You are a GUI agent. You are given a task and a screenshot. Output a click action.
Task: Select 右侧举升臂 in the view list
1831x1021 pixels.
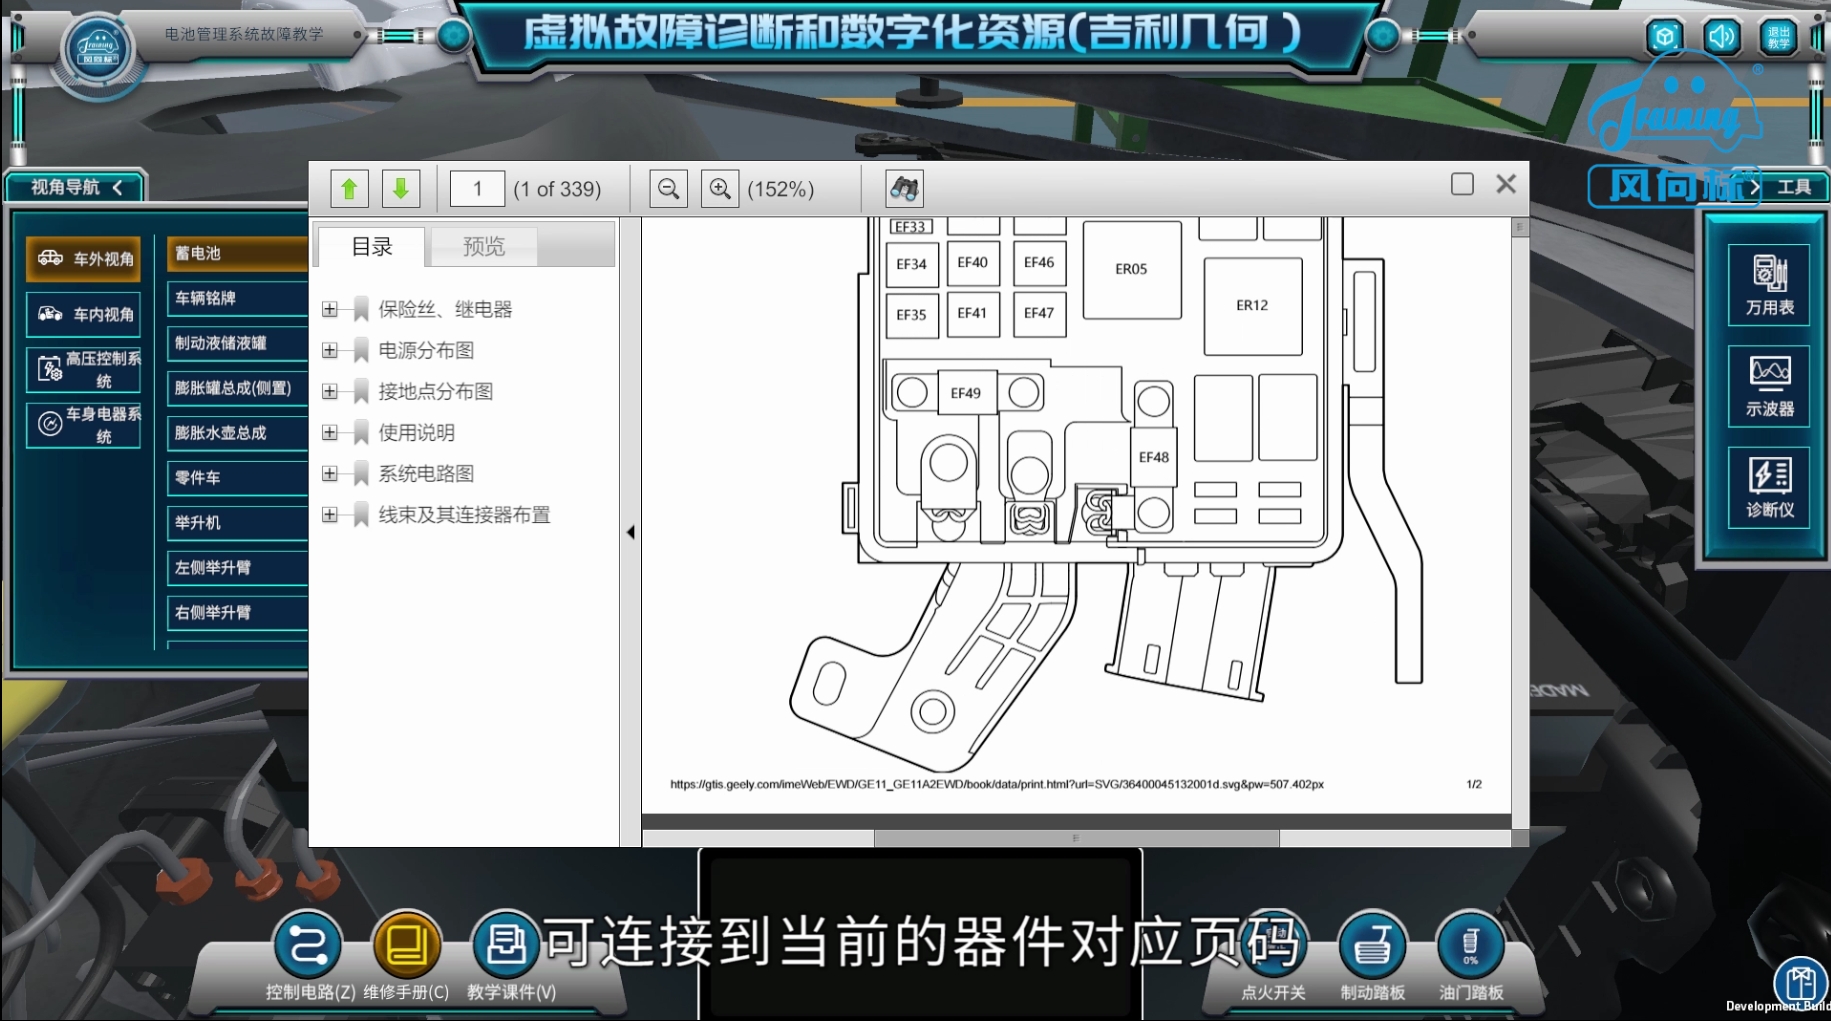237,613
